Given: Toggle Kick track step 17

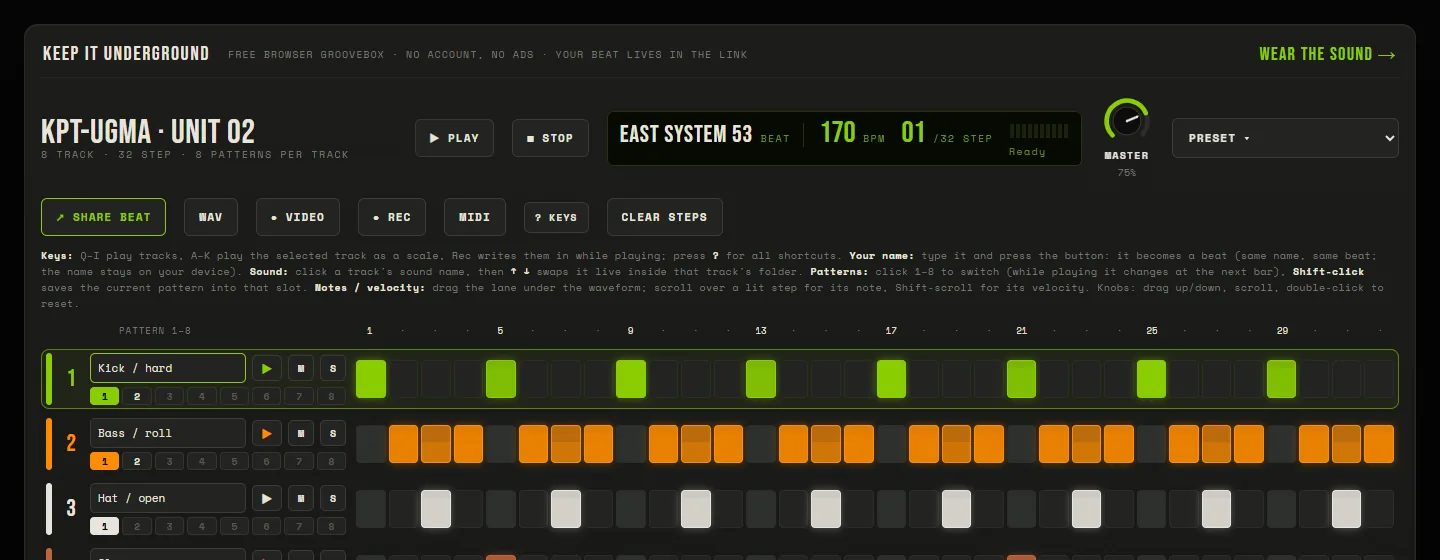Looking at the screenshot, I should tap(891, 379).
